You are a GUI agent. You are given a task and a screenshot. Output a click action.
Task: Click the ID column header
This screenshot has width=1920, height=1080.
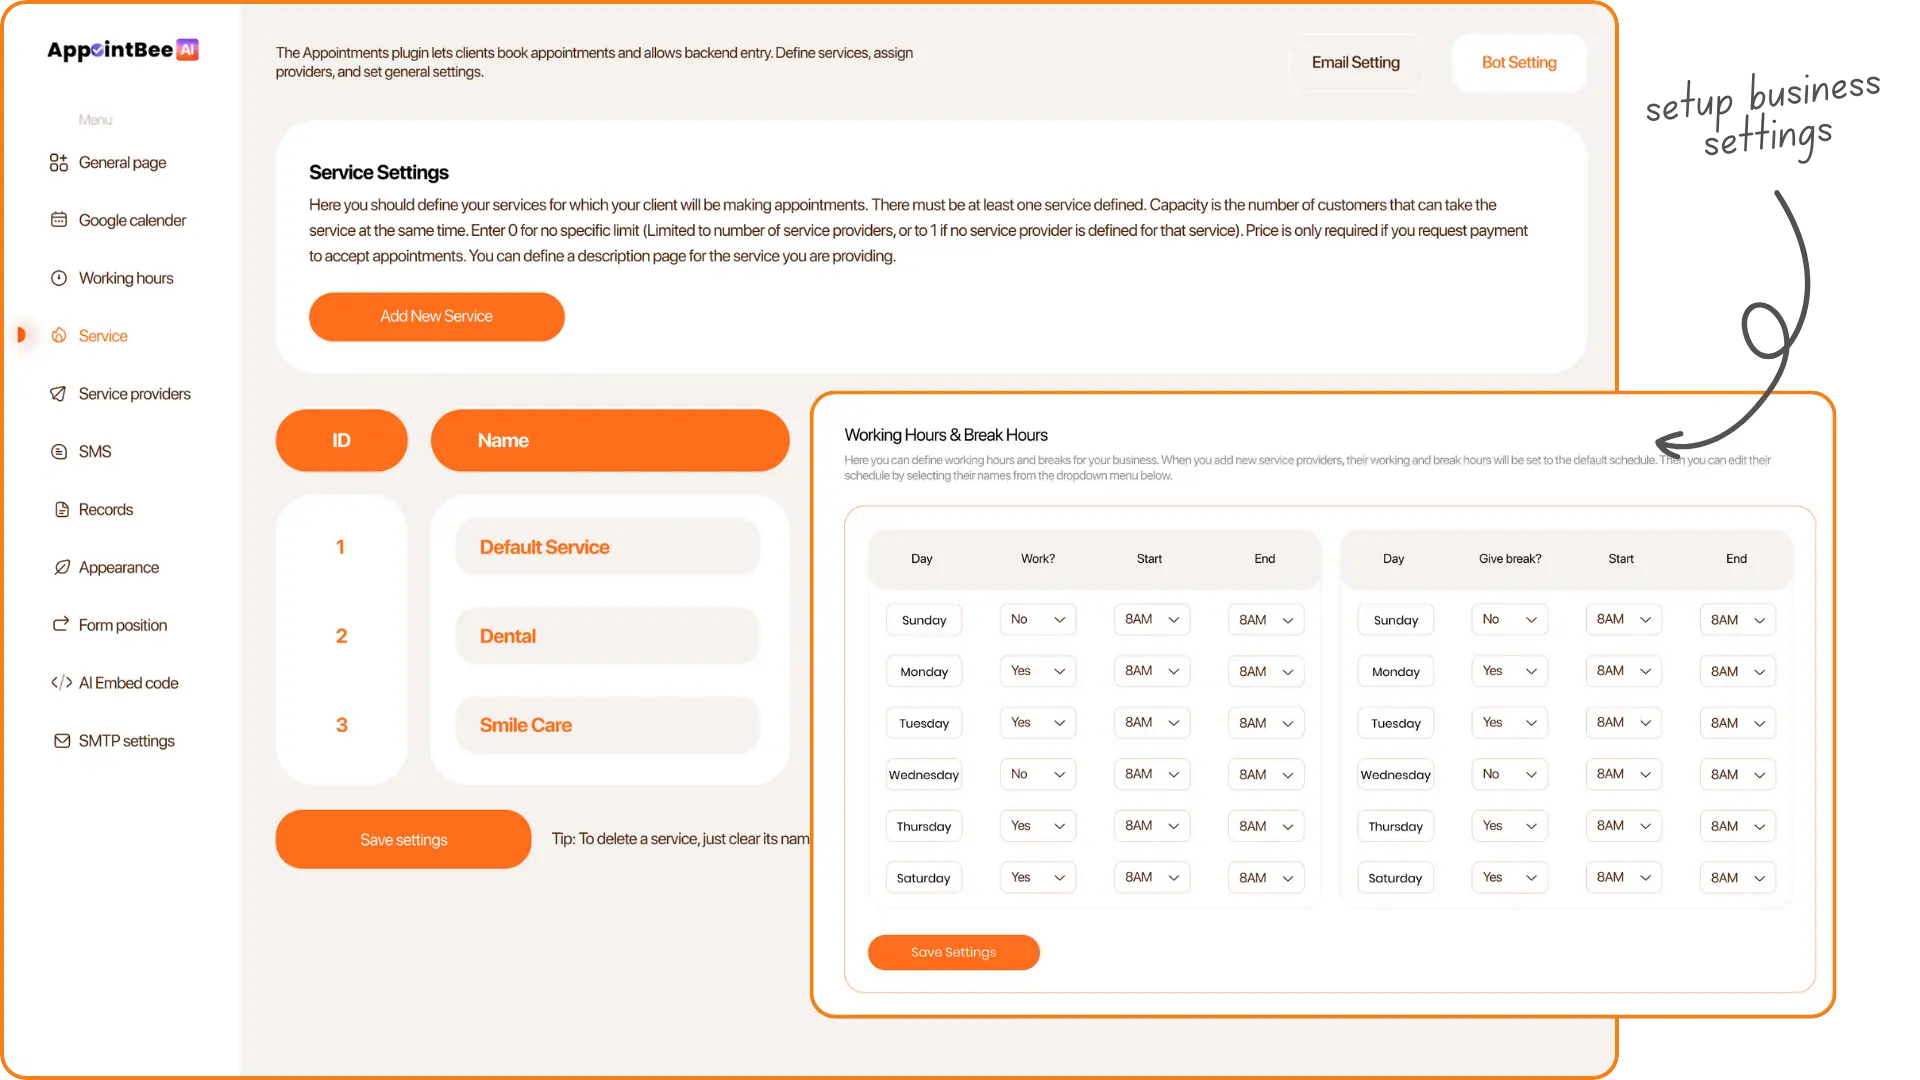point(341,440)
